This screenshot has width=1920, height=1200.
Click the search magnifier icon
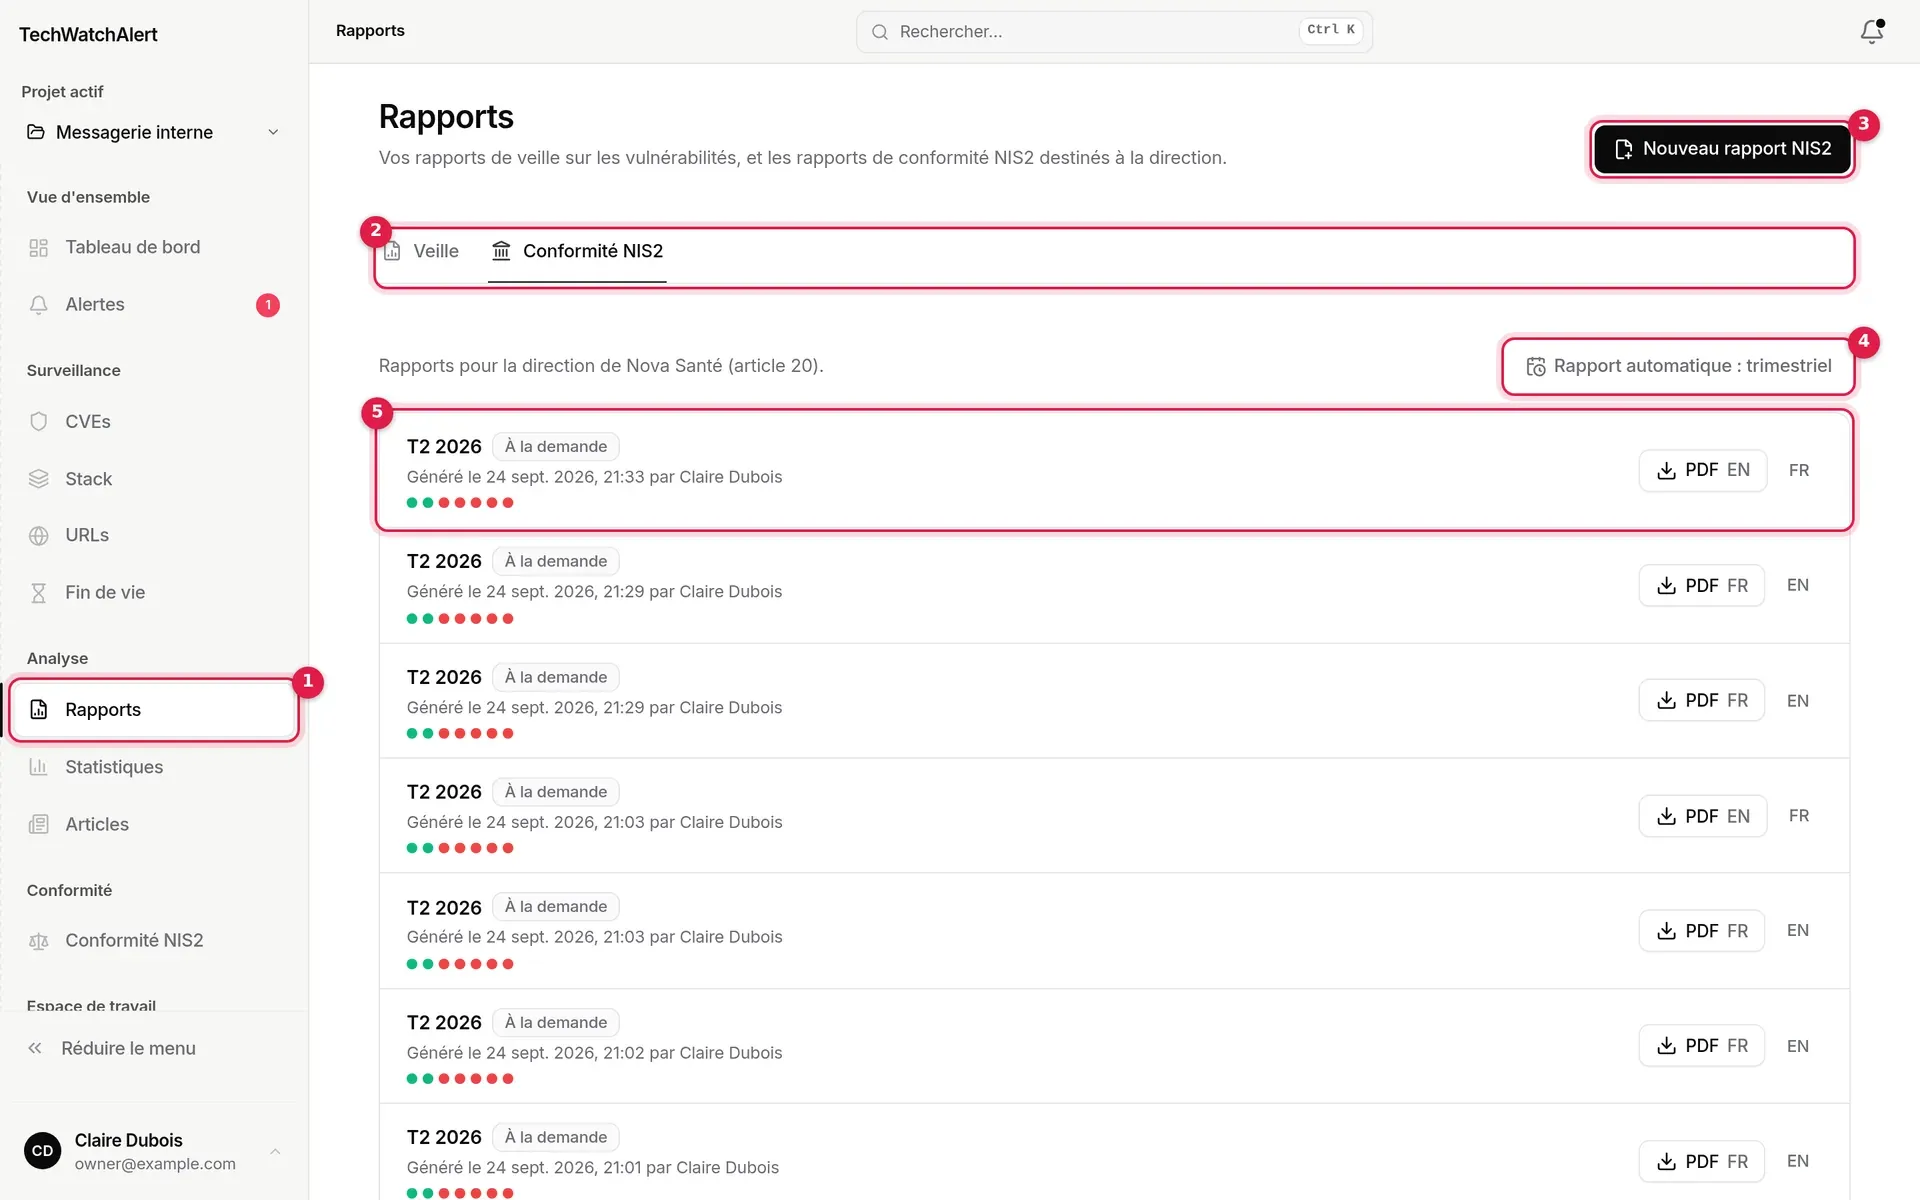click(880, 32)
